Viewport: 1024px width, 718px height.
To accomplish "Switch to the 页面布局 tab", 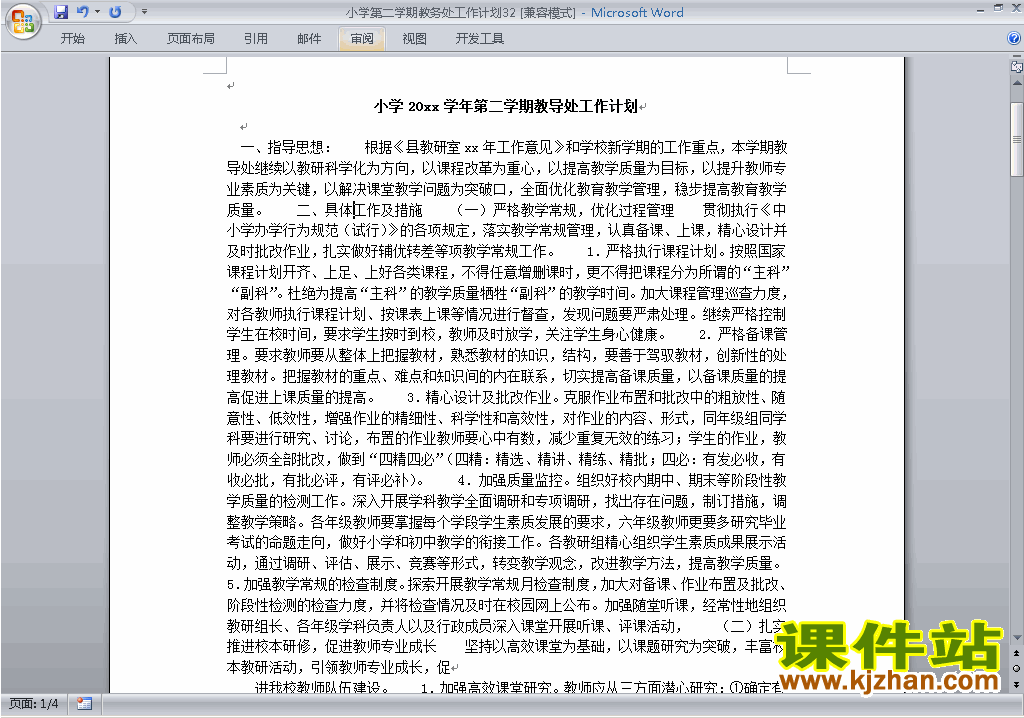I will point(191,39).
